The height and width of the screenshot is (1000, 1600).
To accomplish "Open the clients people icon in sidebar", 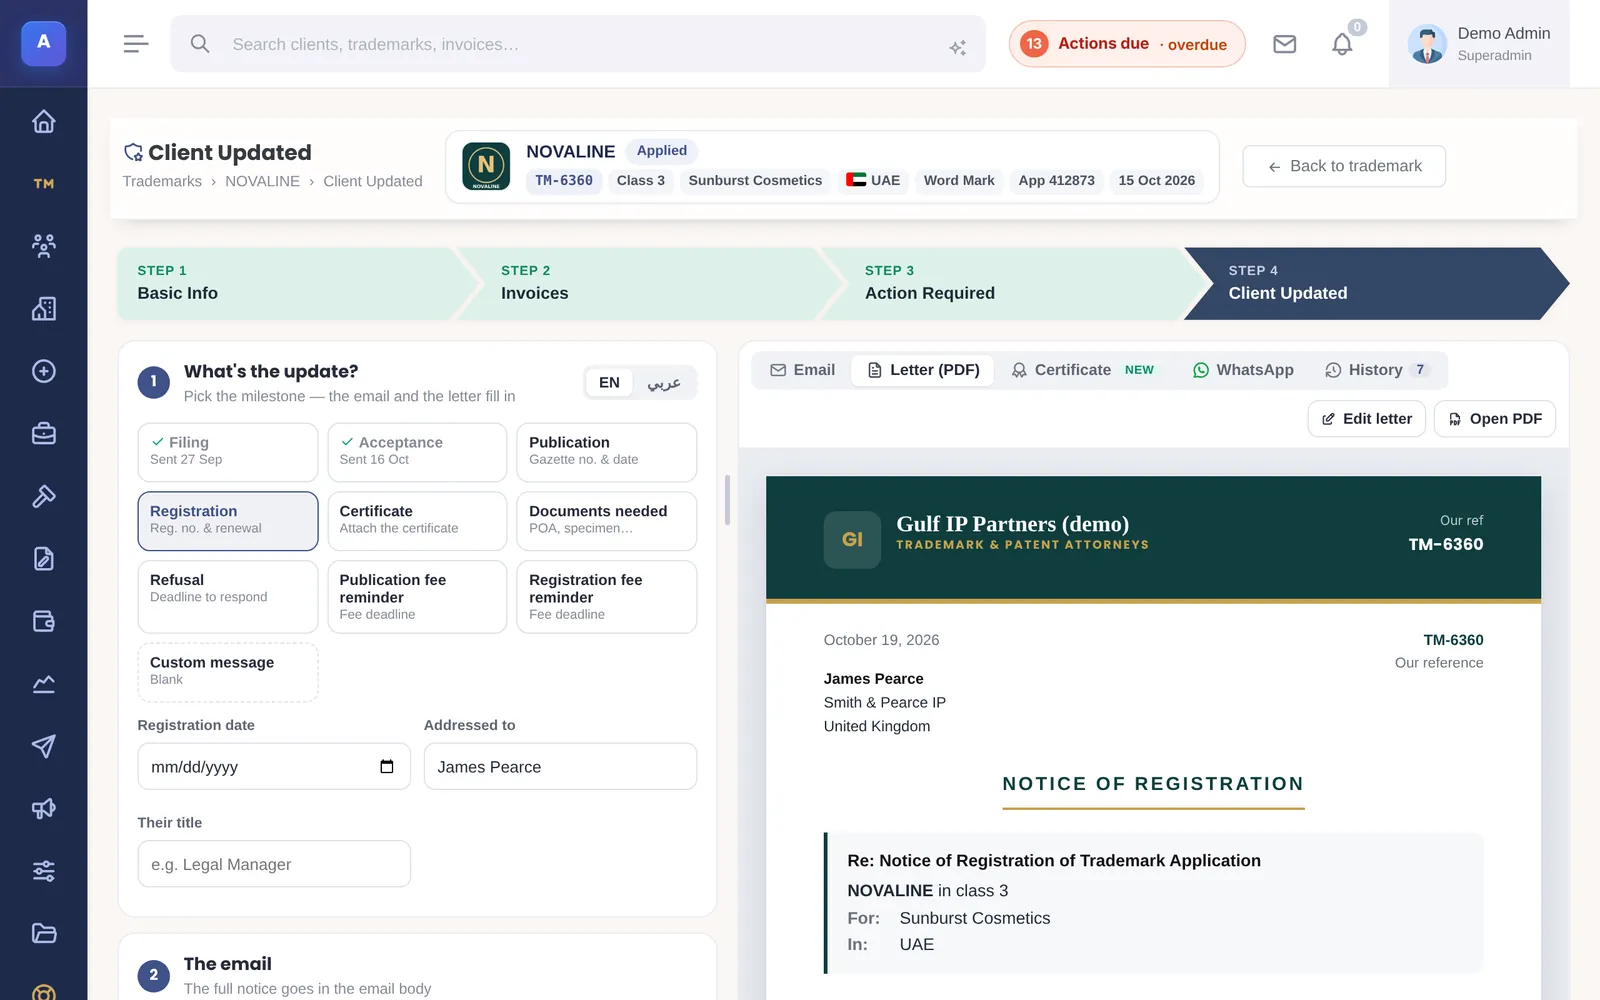I will pyautogui.click(x=43, y=246).
